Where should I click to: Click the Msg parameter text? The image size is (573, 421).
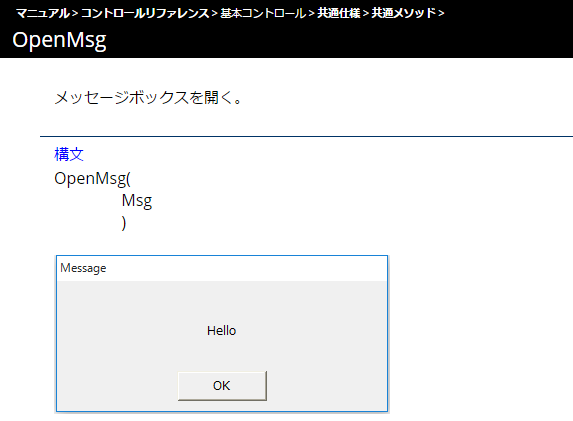coord(137,201)
